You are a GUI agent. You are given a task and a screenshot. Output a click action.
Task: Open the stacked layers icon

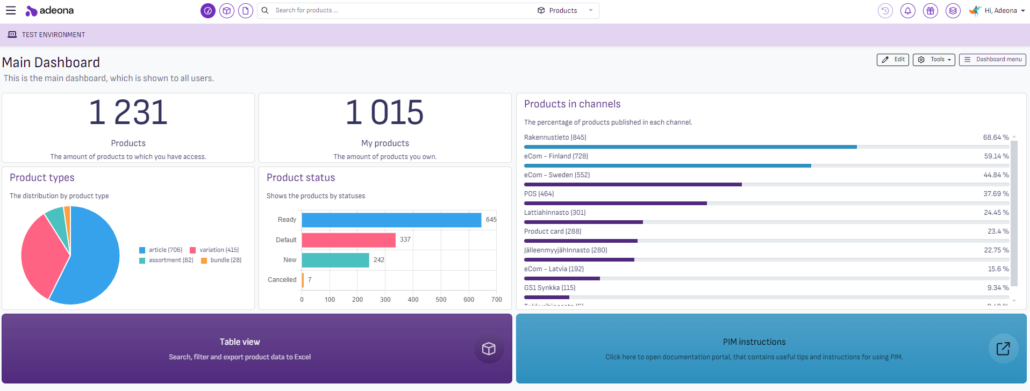pyautogui.click(x=952, y=11)
